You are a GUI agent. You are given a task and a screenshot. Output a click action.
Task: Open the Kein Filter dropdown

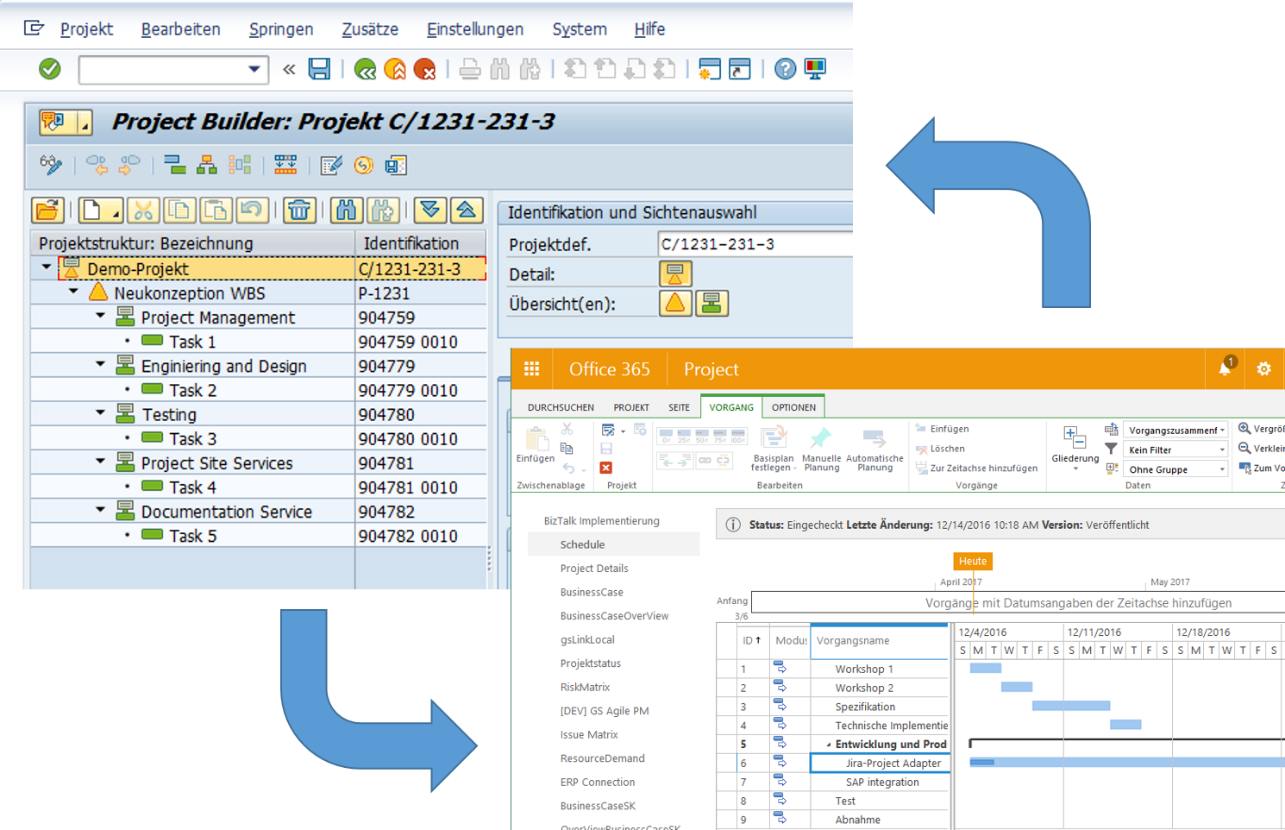(1221, 450)
